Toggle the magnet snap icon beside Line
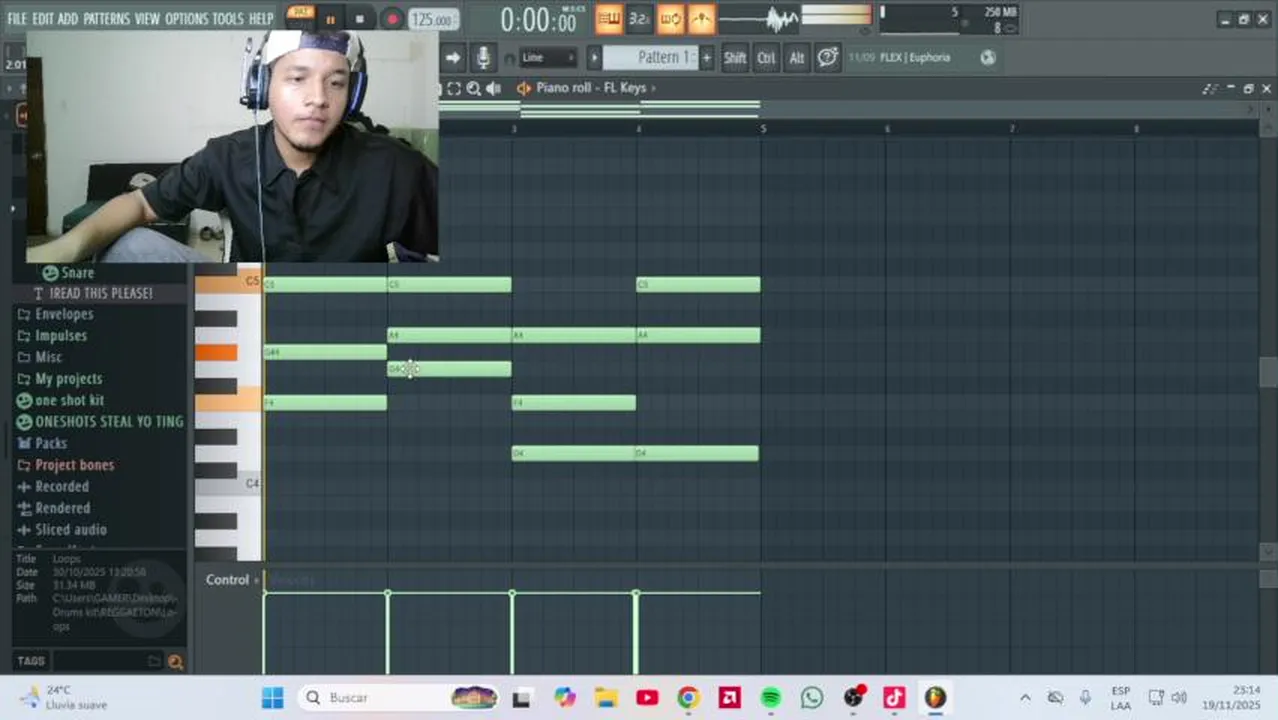Image resolution: width=1278 pixels, height=720 pixels. (508, 58)
